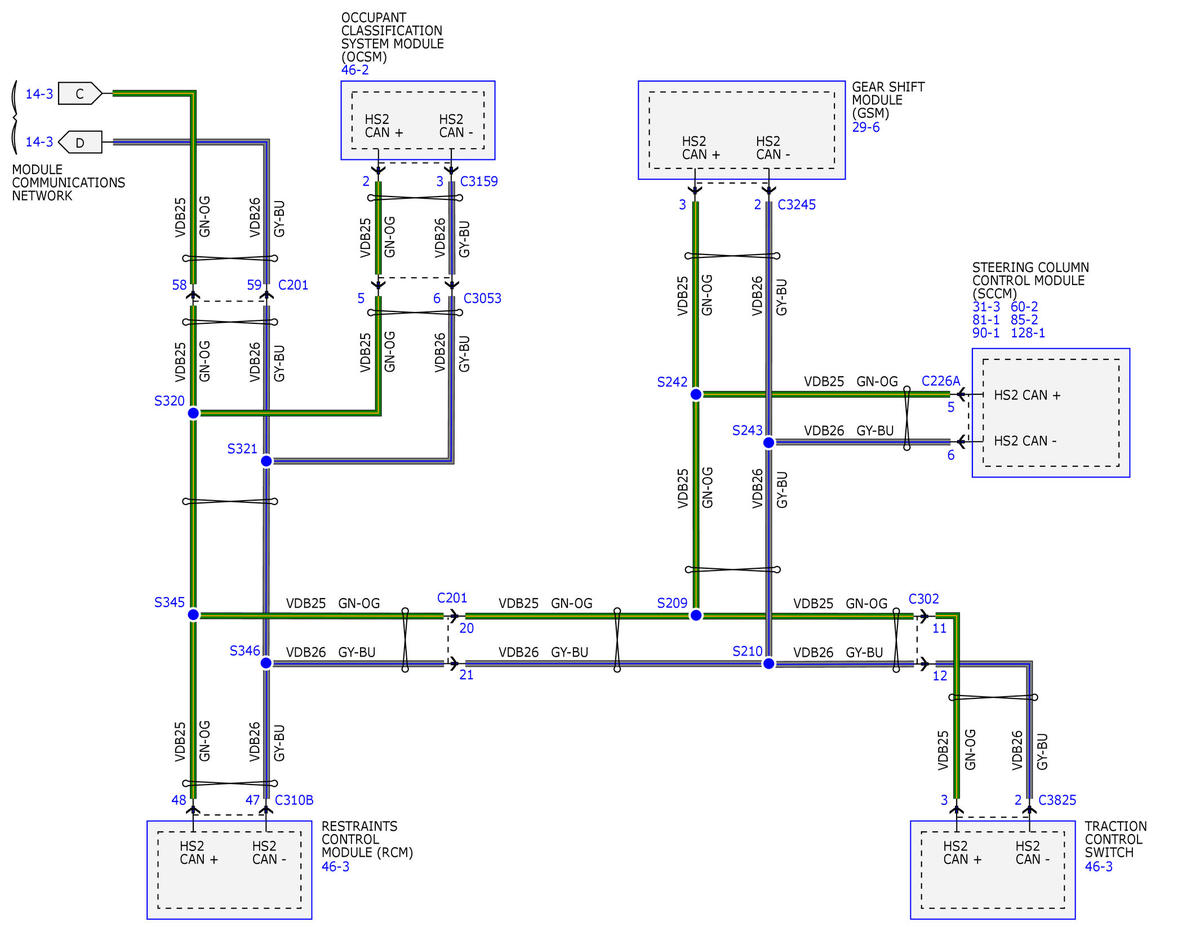Screen dimensions: 1200x927
Task: Click the C201 label above pin 20
Action: pos(452,598)
